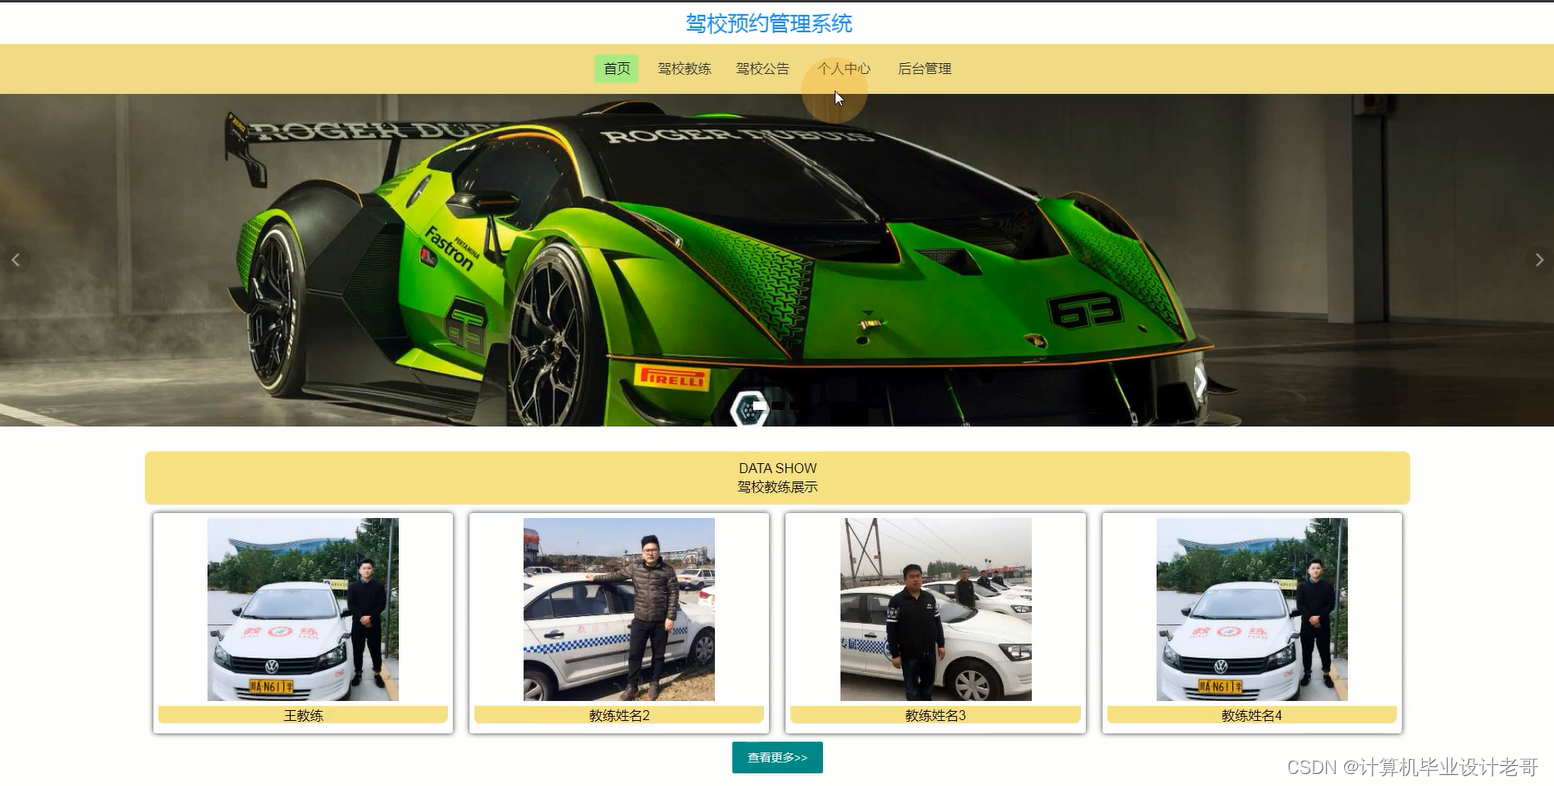Click the 查看更多>> button
Viewport: 1554px width, 786px height.
[777, 758]
